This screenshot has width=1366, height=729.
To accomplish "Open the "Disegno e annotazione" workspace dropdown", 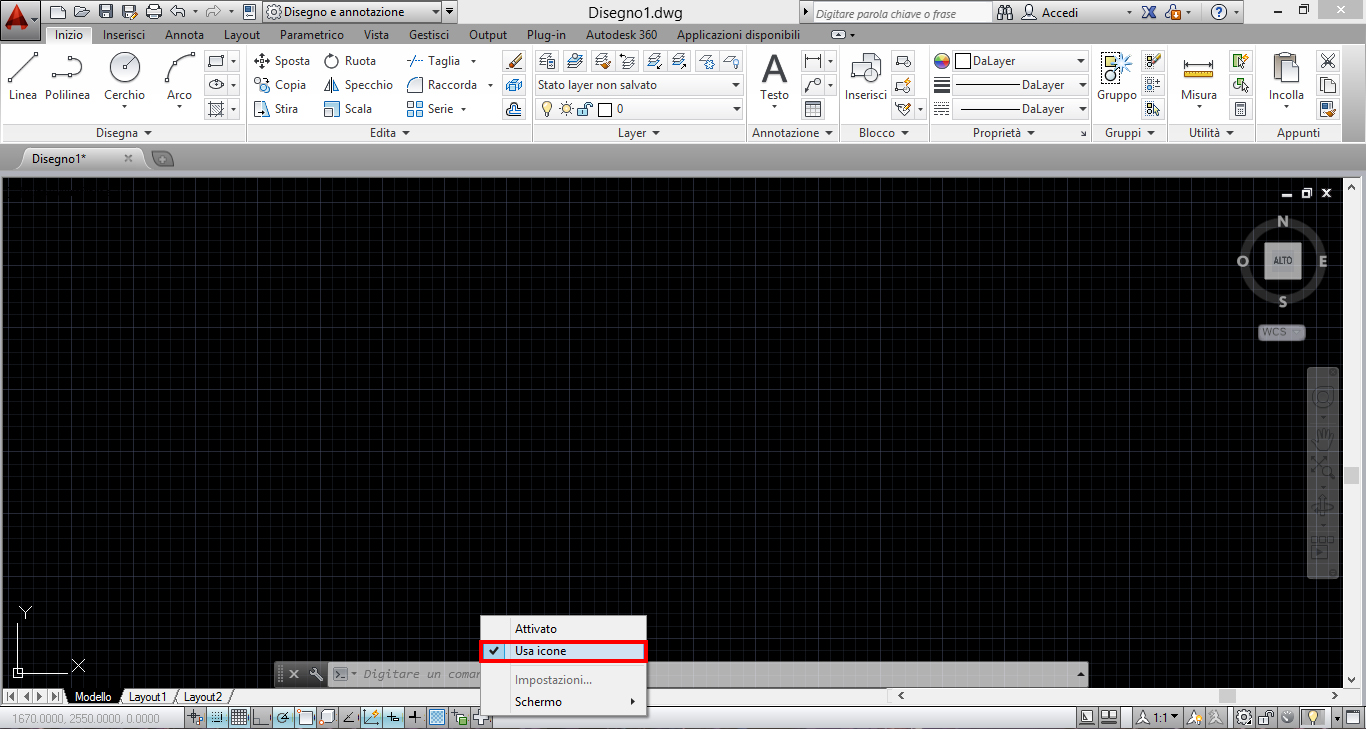I will pyautogui.click(x=351, y=12).
